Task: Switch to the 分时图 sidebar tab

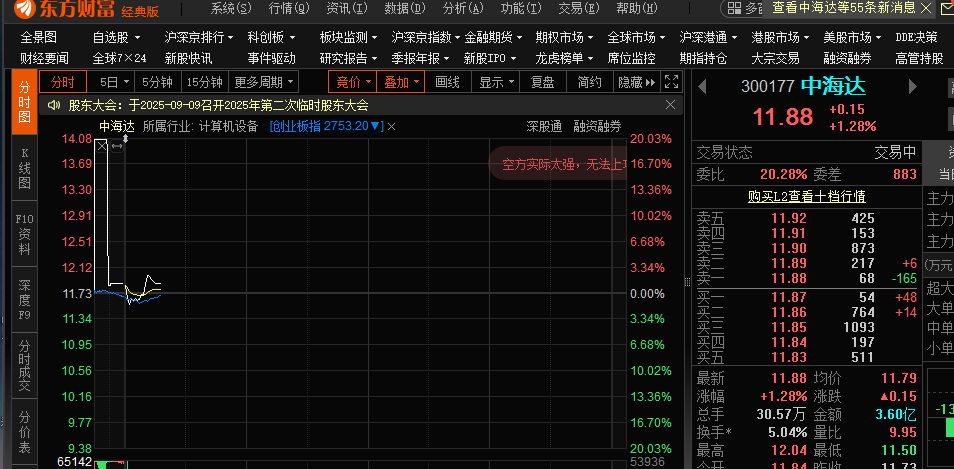Action: [x=24, y=102]
